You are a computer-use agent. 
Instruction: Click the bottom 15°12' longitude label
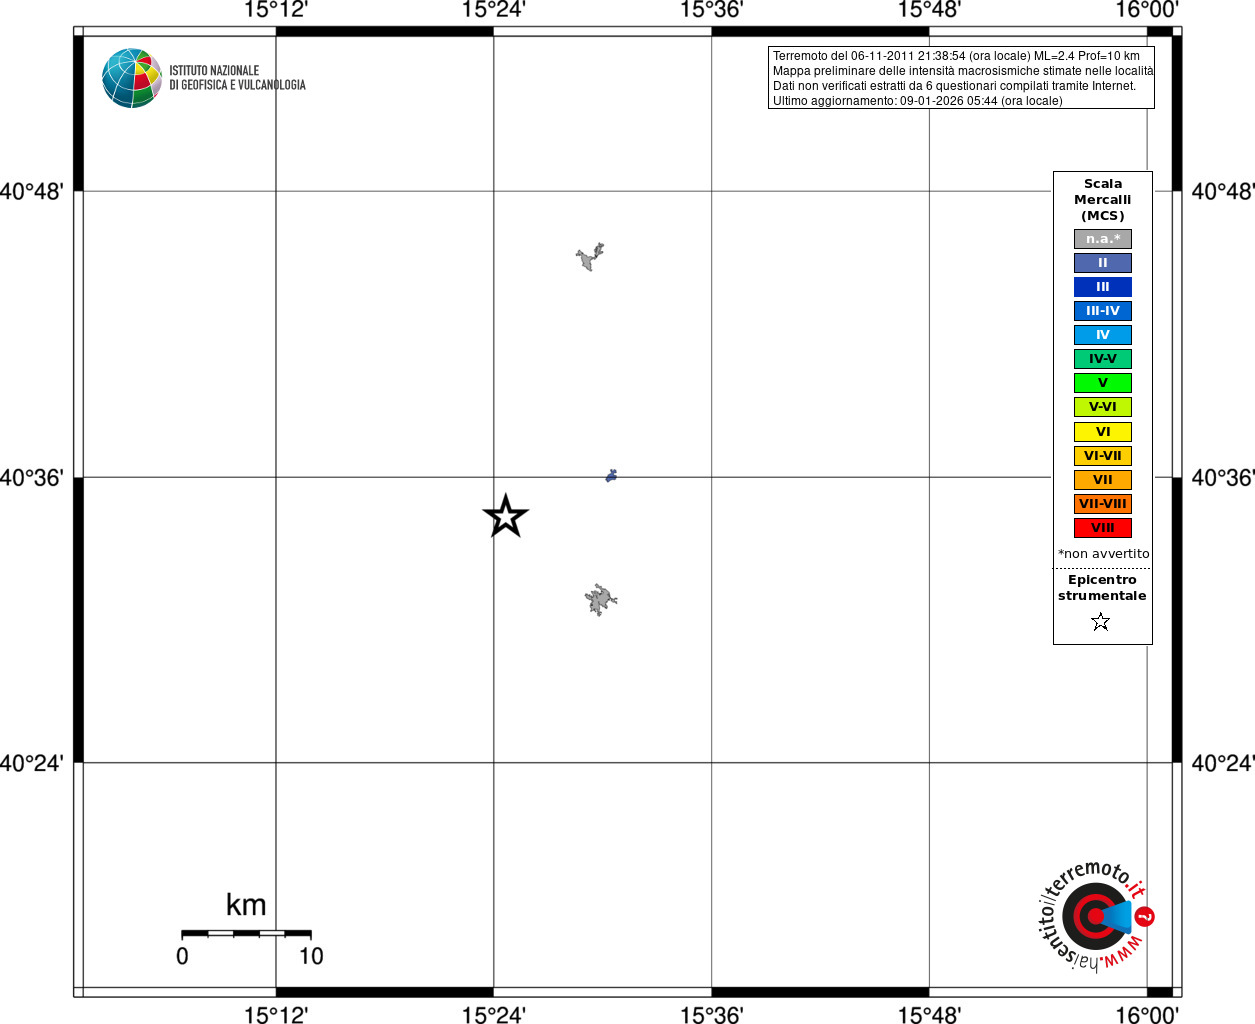276,1015
